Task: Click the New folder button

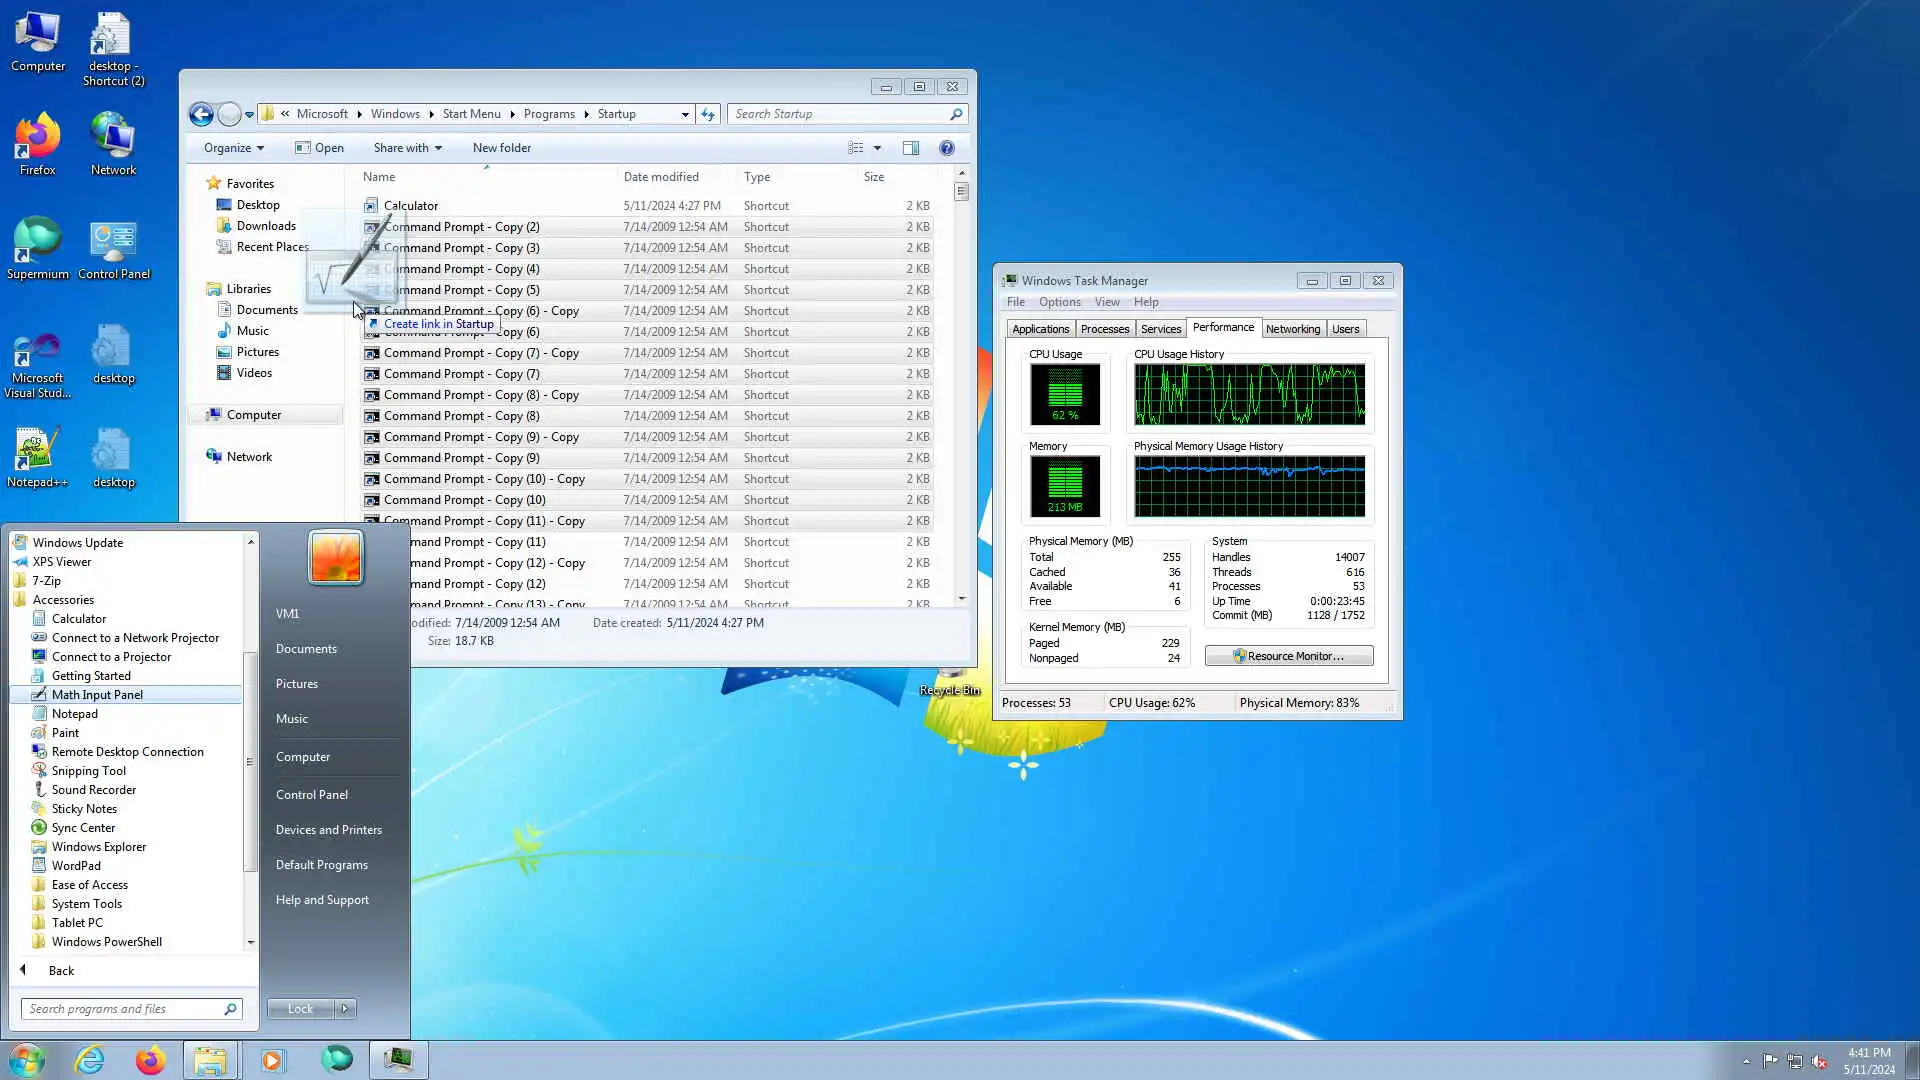Action: (501, 148)
